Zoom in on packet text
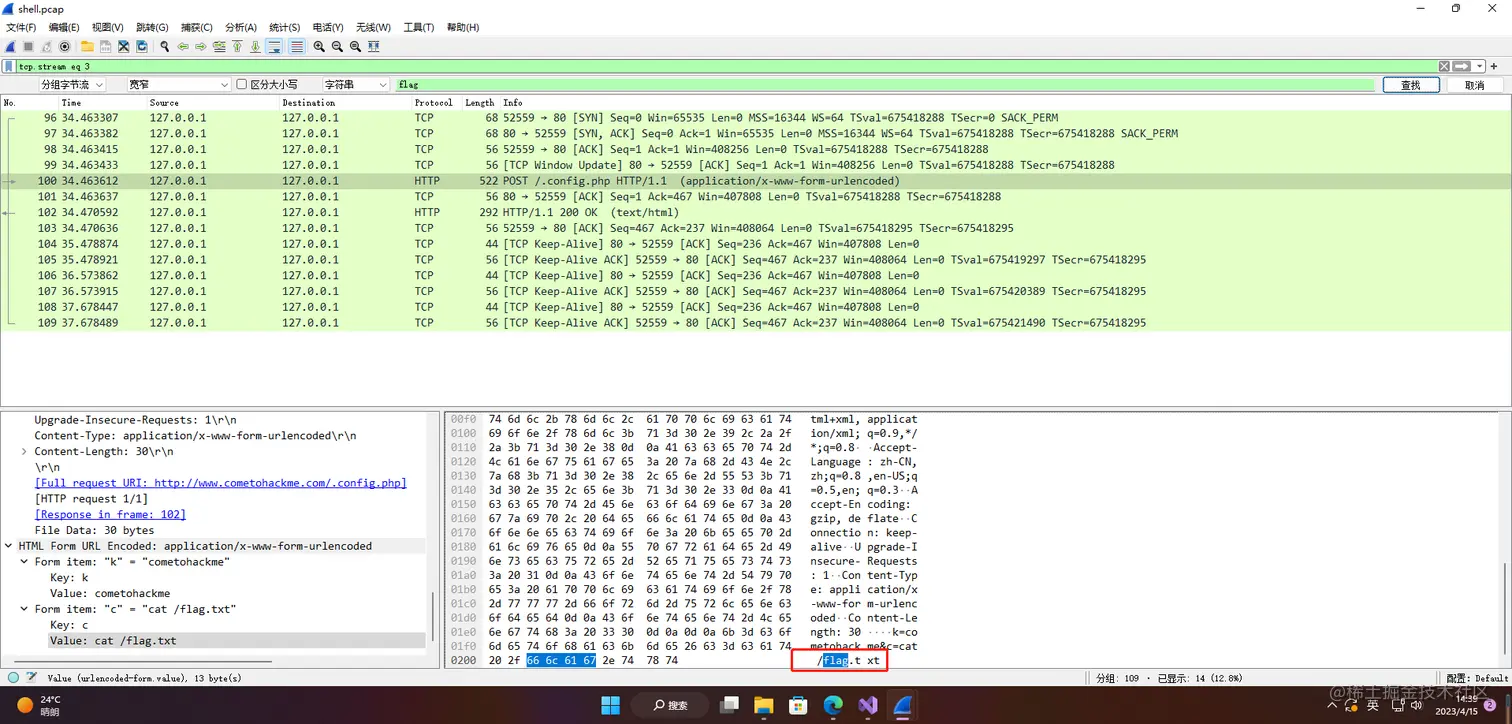 click(319, 46)
